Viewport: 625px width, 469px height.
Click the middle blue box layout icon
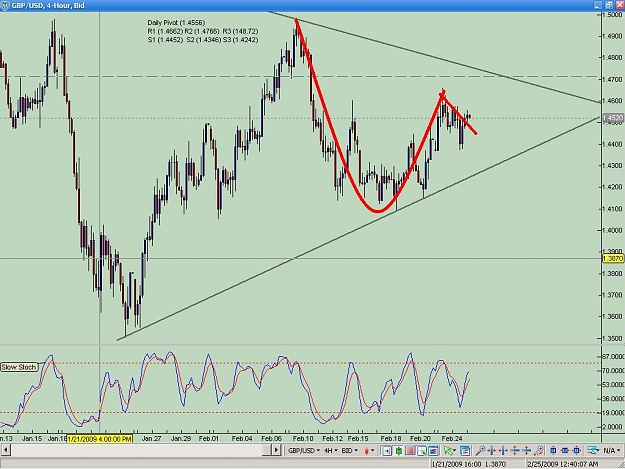click(565, 451)
